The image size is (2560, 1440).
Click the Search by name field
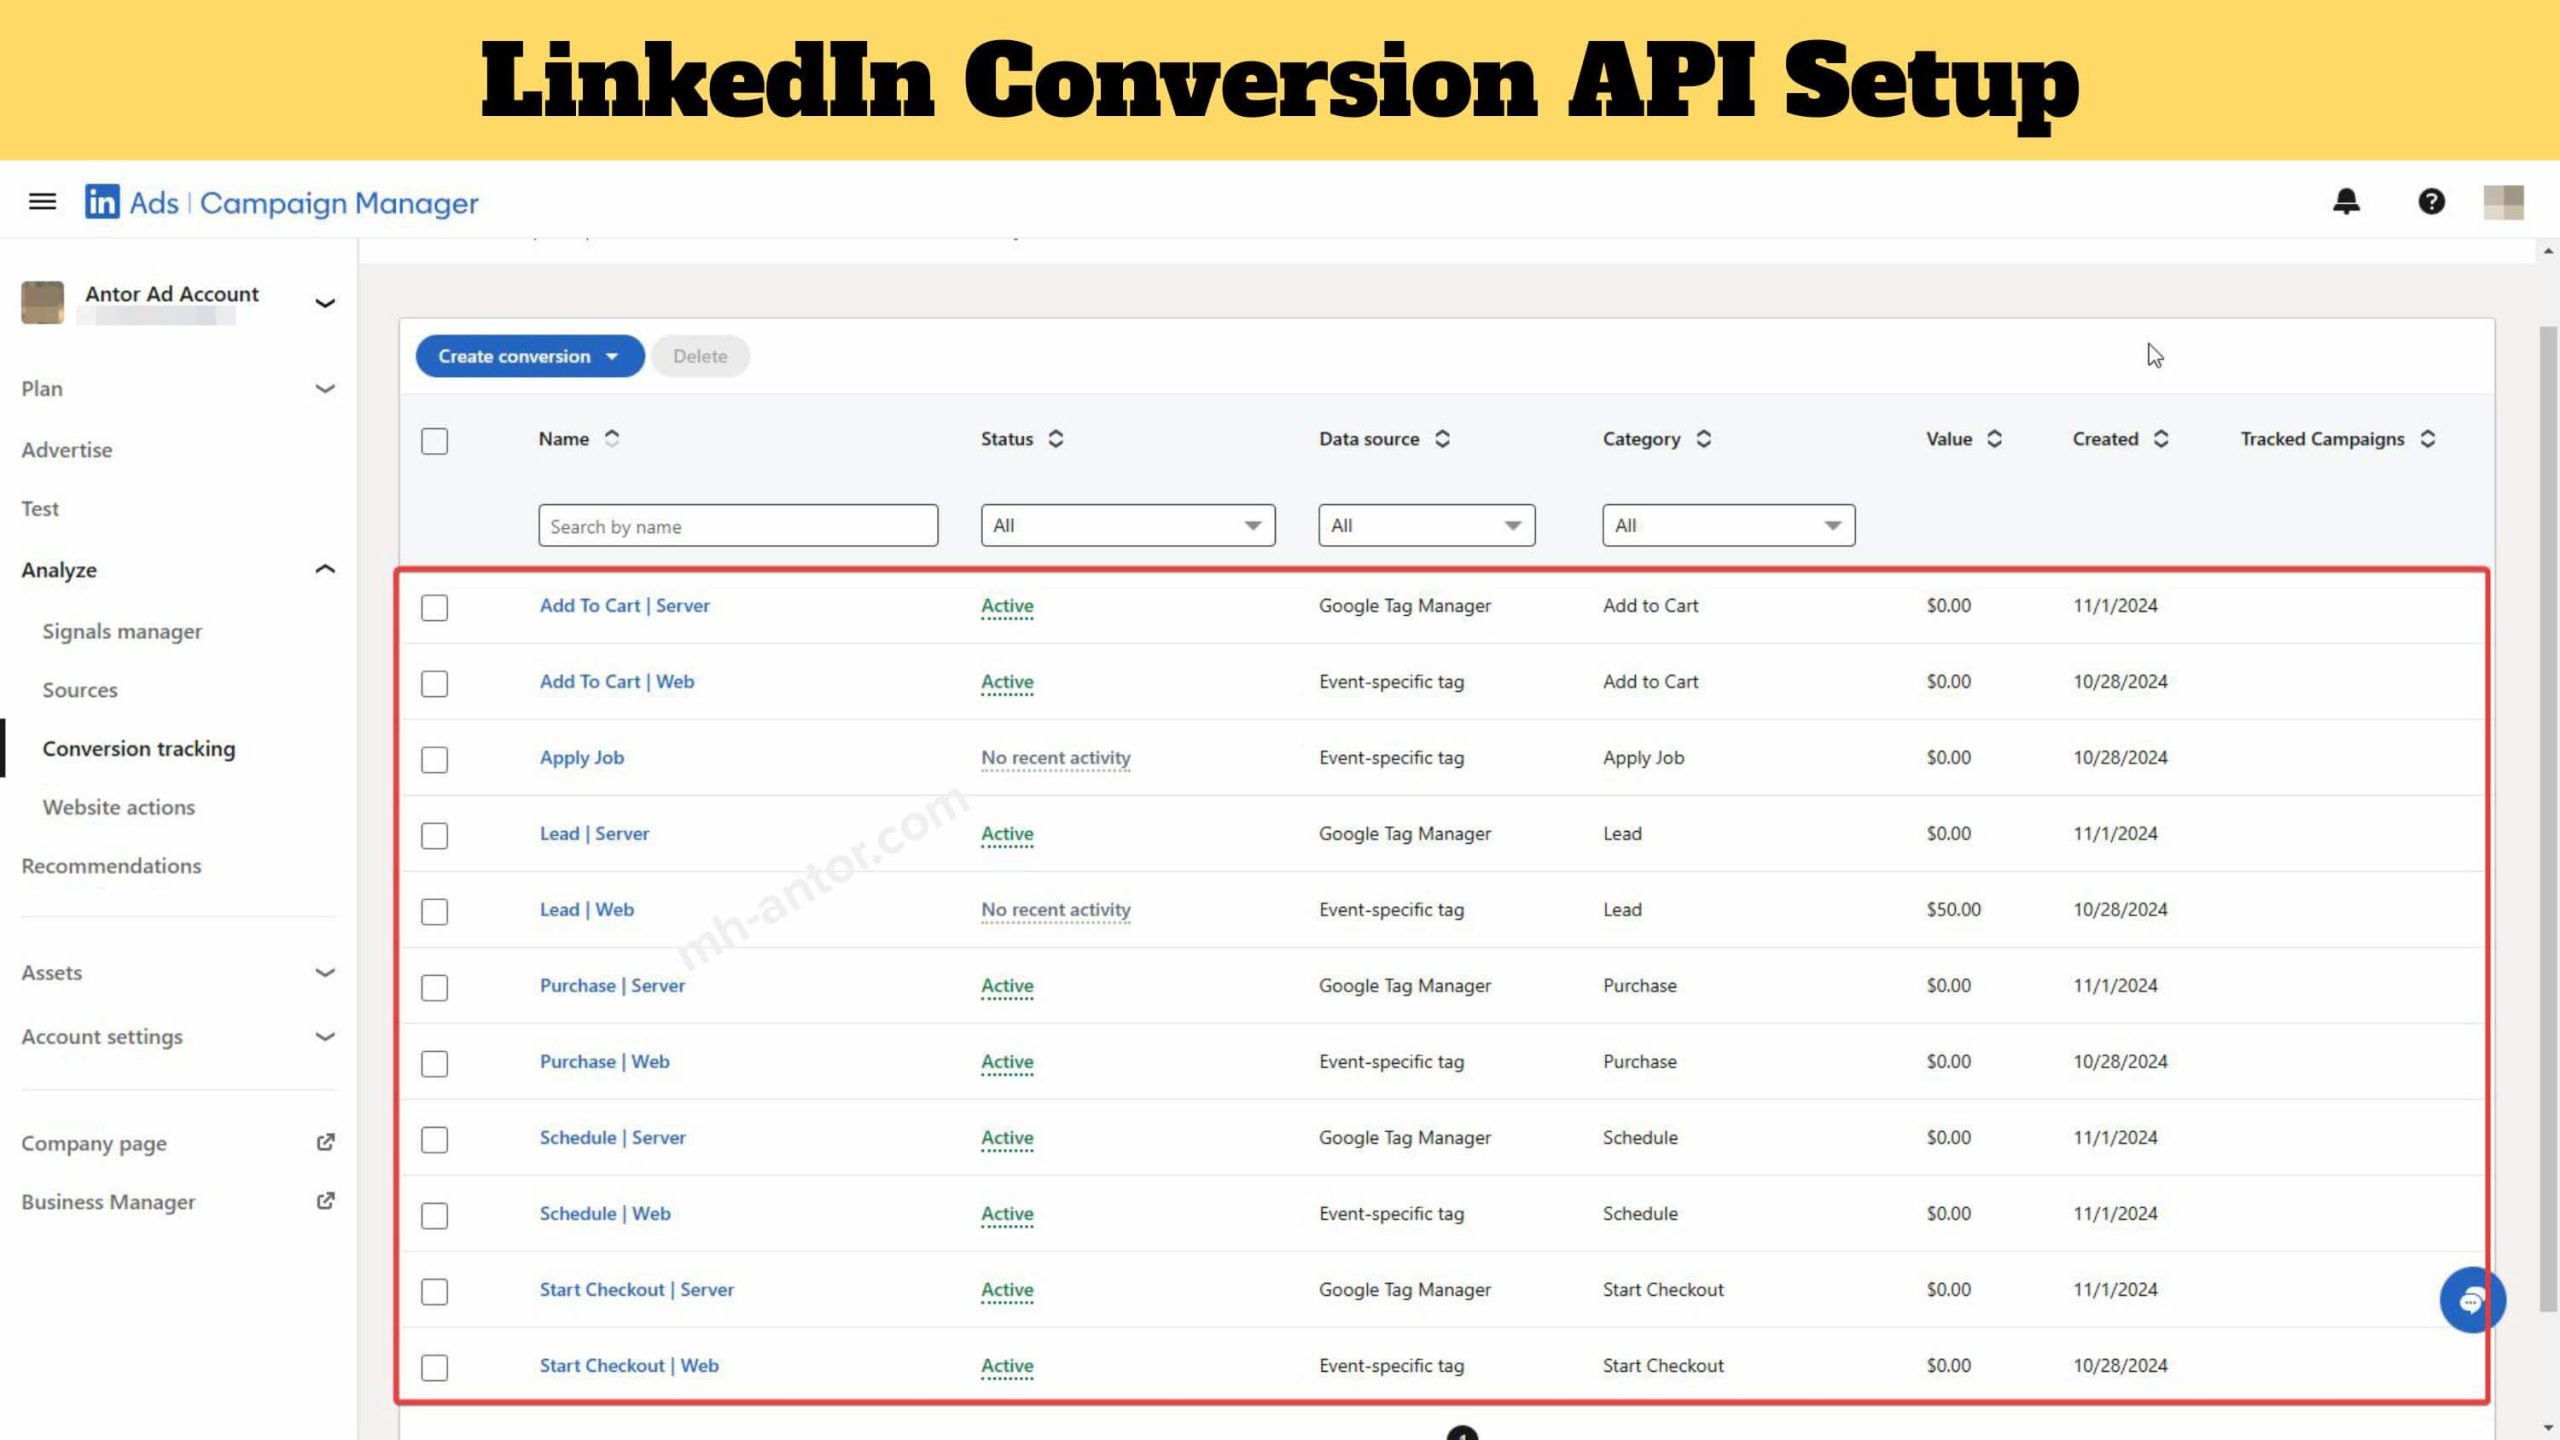tap(738, 525)
